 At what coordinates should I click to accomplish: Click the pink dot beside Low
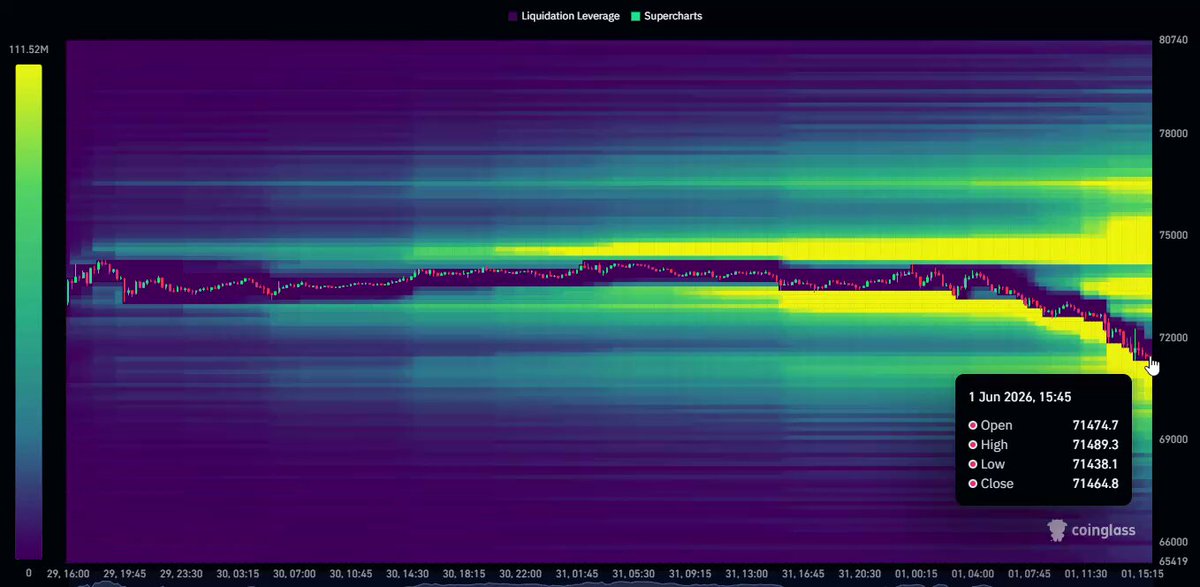point(972,464)
